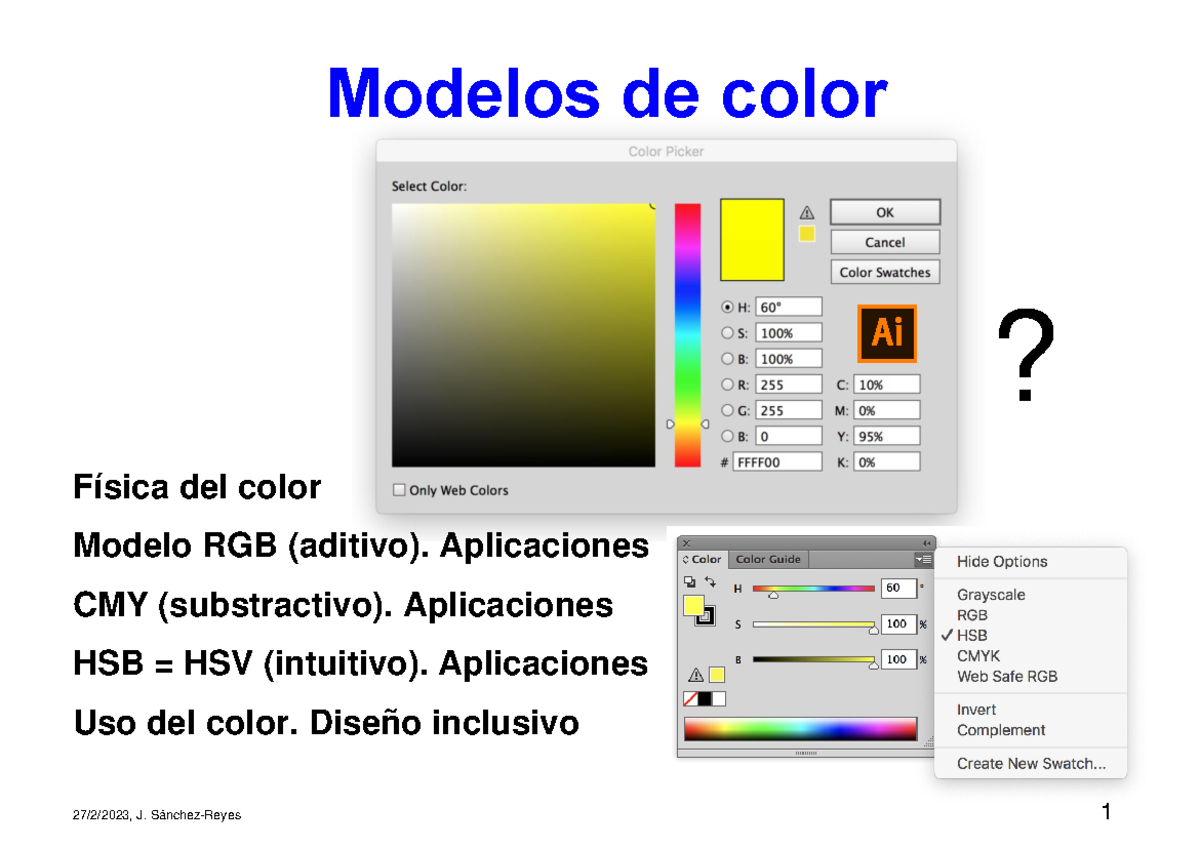Swap fill and stroke colors

(710, 582)
